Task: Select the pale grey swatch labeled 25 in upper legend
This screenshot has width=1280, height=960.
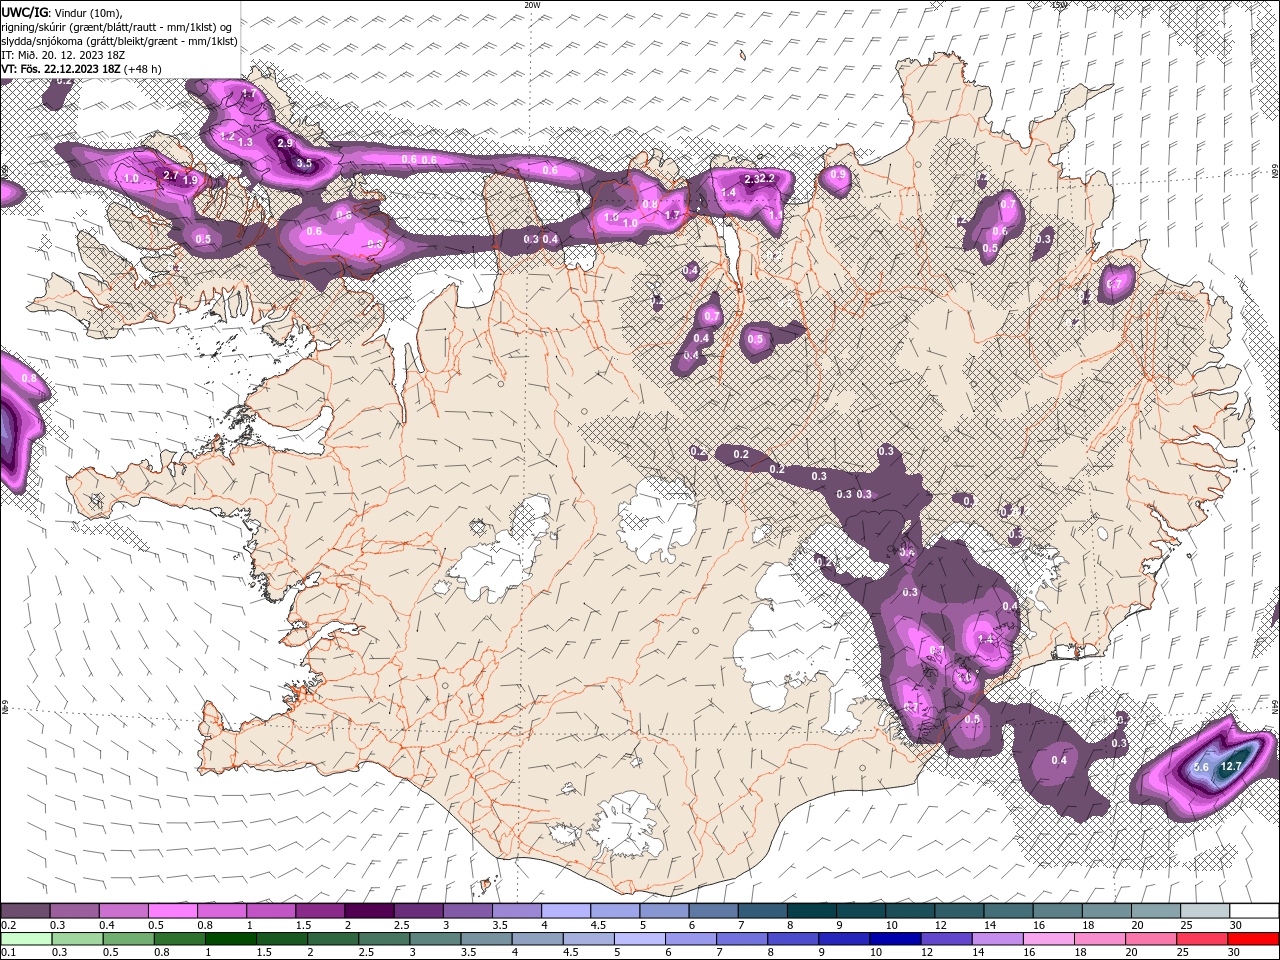Action: pos(1204,911)
